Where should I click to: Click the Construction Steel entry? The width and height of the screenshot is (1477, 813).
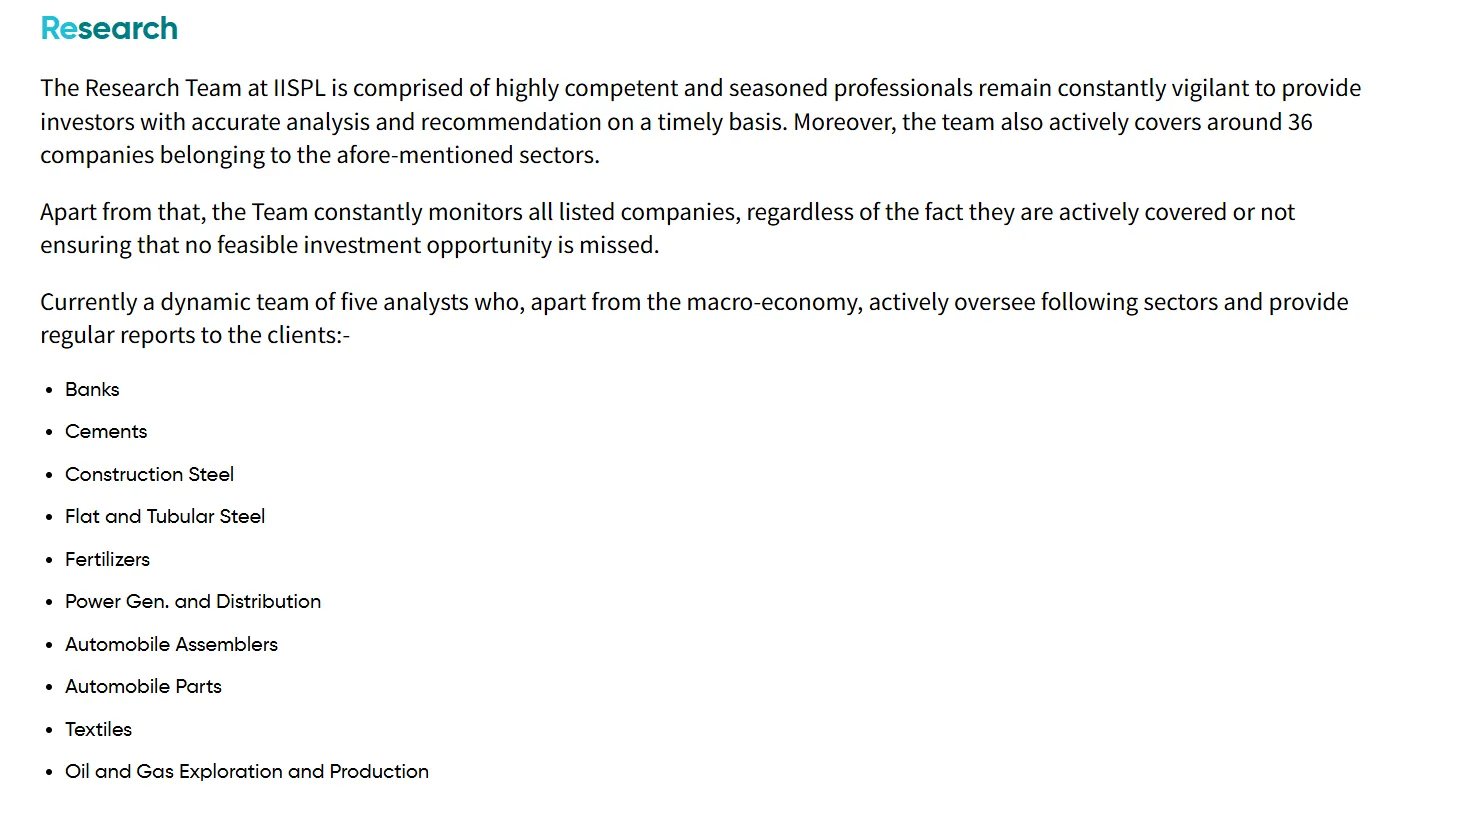(149, 474)
